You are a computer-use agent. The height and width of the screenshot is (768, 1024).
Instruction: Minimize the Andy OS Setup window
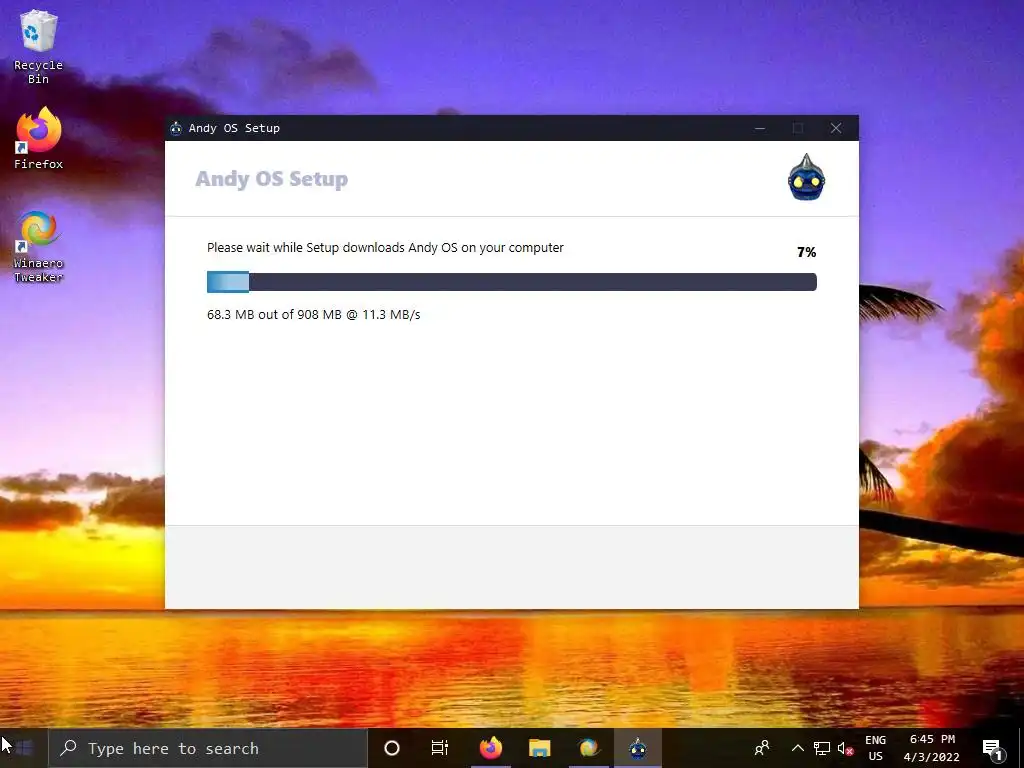tap(760, 128)
